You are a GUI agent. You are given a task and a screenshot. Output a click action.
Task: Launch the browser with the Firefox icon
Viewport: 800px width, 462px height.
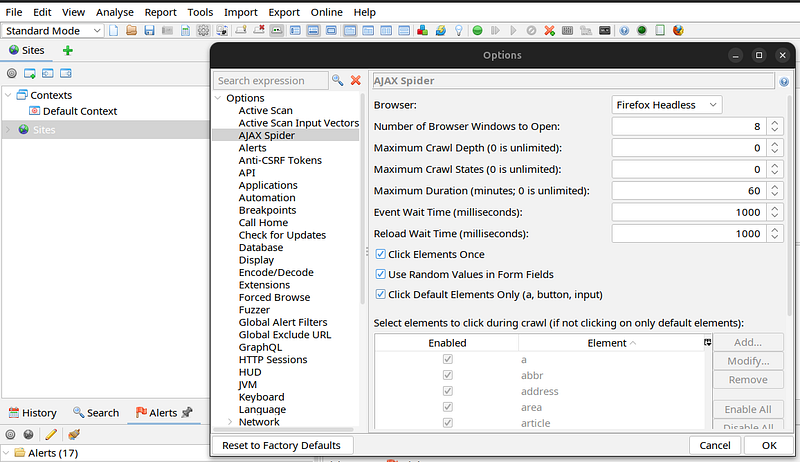(678, 31)
